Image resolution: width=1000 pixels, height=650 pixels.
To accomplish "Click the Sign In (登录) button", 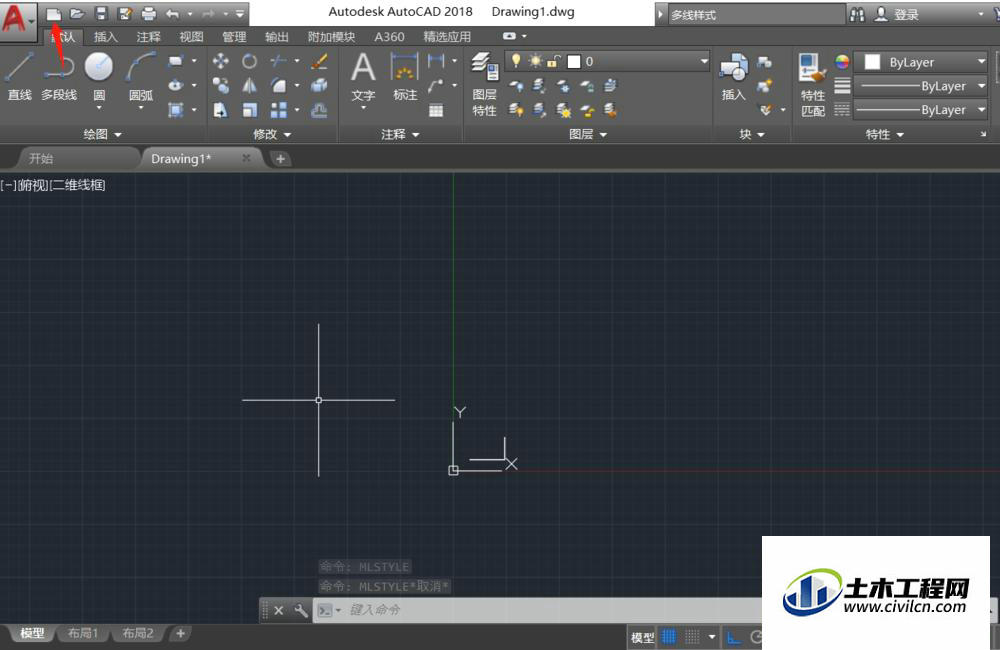I will pos(897,14).
